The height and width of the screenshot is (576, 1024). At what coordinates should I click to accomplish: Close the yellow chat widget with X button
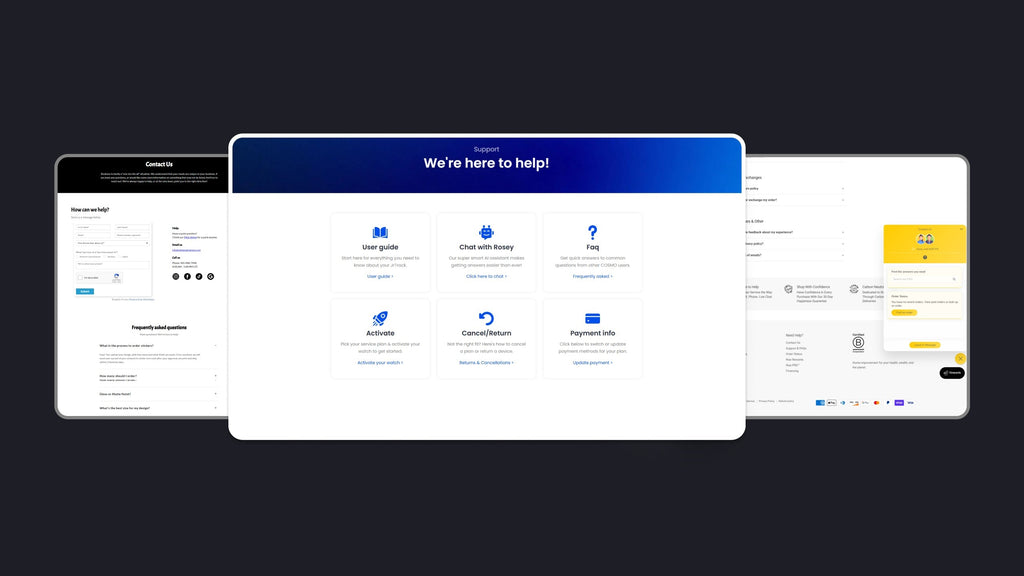tap(960, 358)
